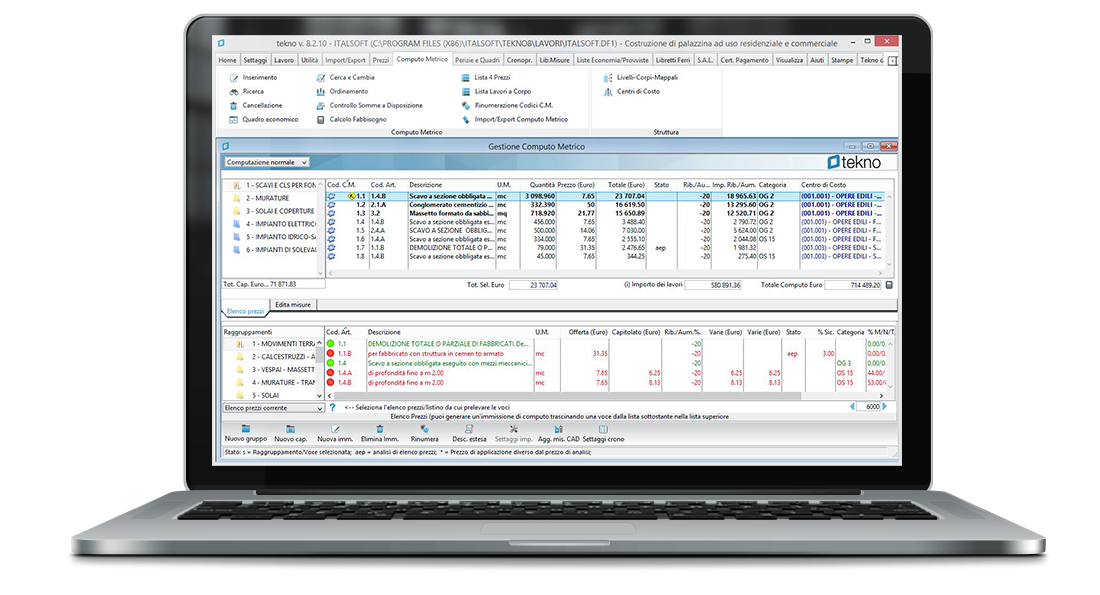Screen dimensions: 1100x595
Task: Open the Stampe ribbon tab
Action: coord(842,60)
